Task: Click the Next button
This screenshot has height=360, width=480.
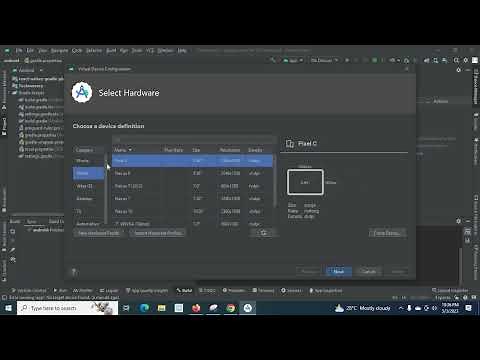Action: 339,271
